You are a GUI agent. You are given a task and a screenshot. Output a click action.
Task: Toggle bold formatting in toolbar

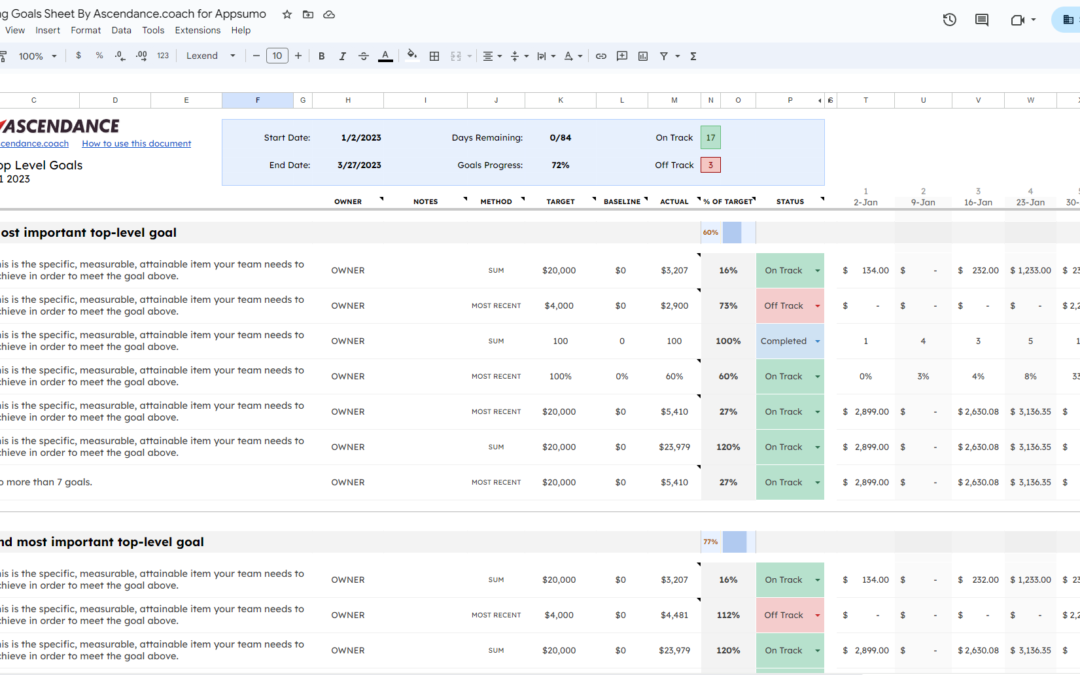coord(321,56)
